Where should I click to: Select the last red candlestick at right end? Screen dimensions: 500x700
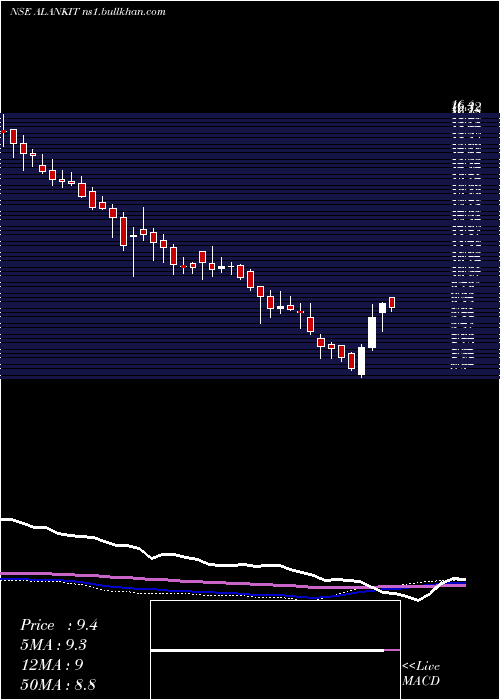[x=392, y=303]
